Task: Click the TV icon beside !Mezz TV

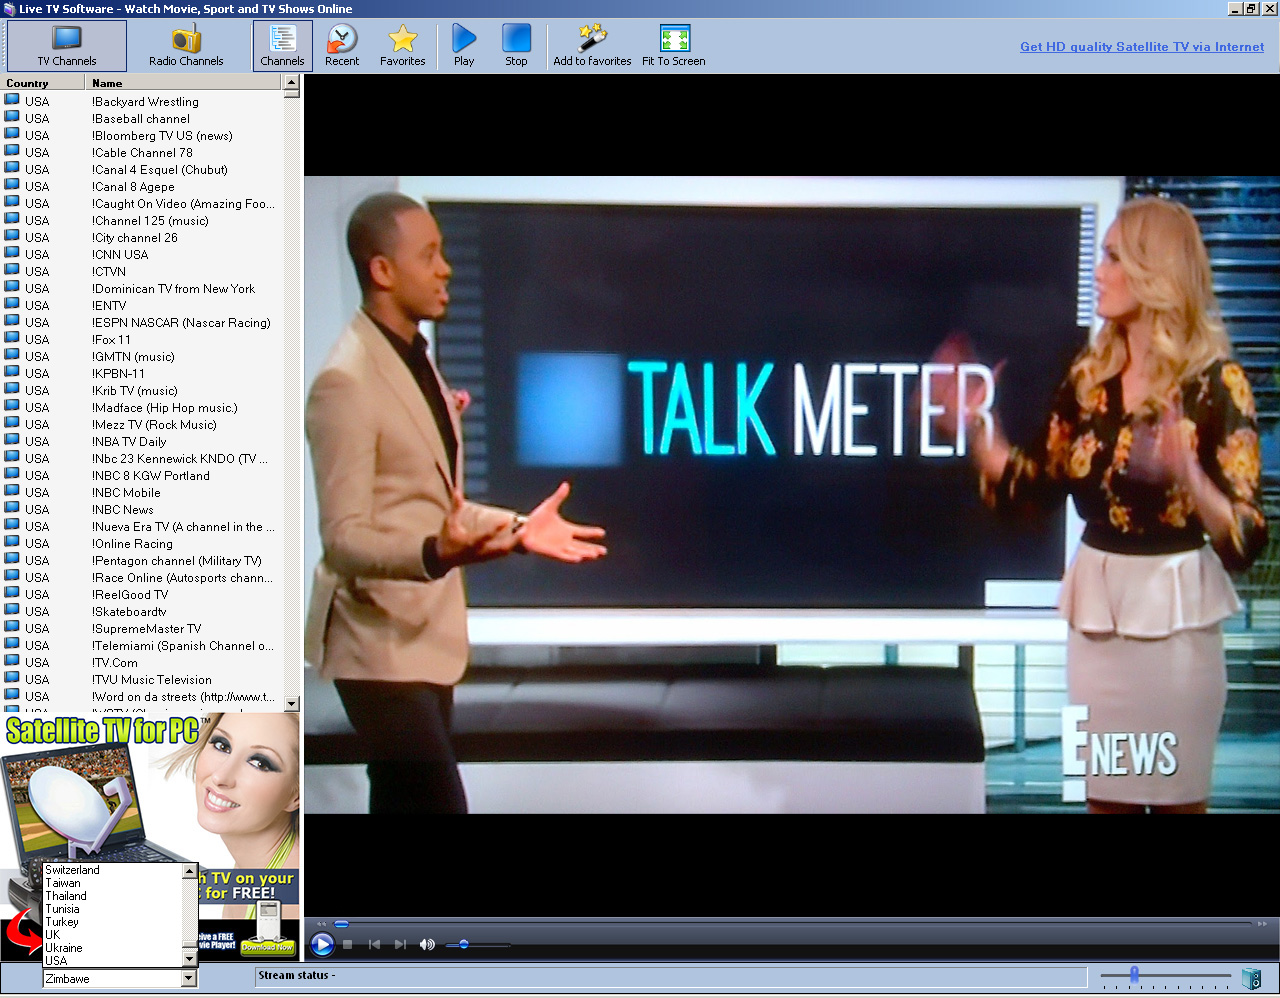Action: coord(12,424)
